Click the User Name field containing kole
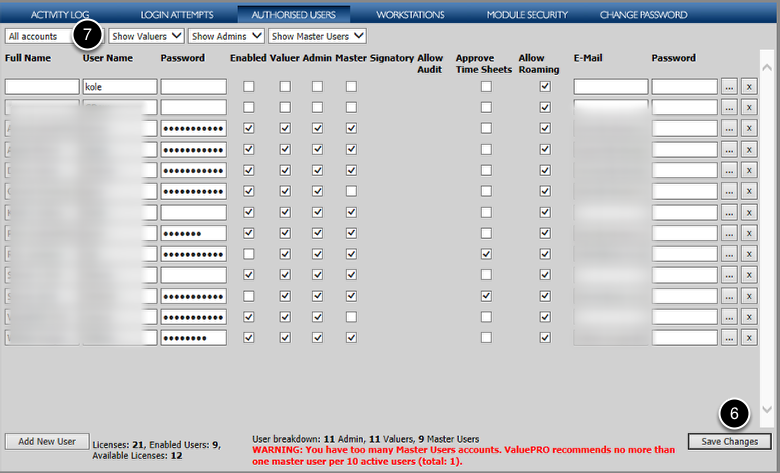The image size is (780, 473). coord(120,87)
